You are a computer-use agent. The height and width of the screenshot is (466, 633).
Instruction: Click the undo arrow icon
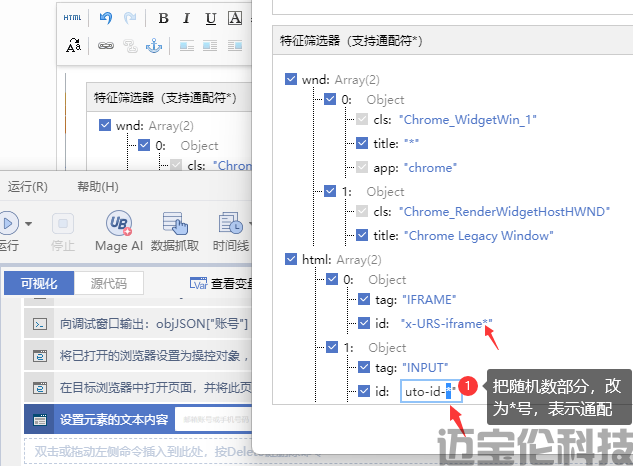point(105,18)
